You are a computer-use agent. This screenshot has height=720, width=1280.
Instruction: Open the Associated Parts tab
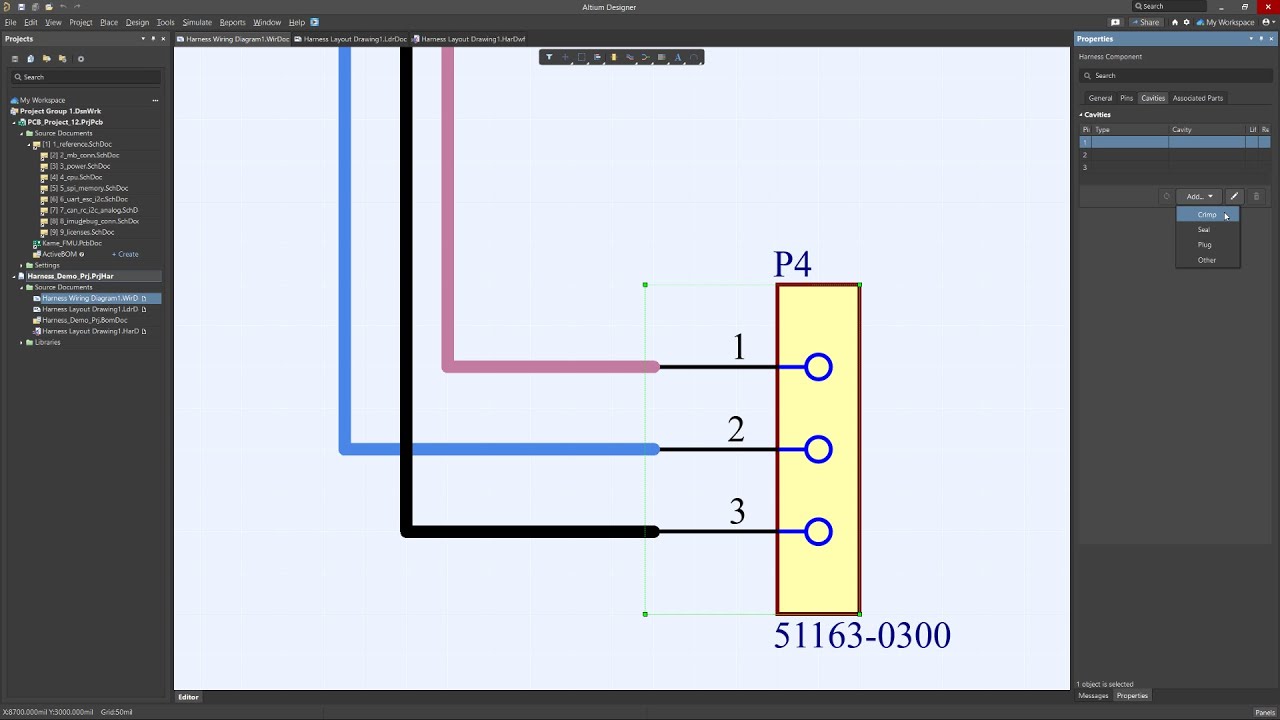tap(1197, 98)
